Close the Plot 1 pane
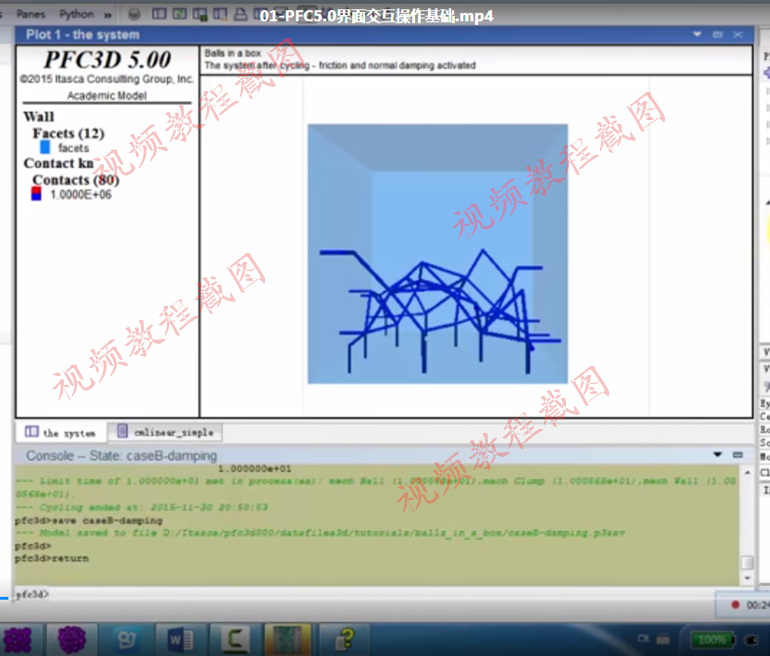 click(x=738, y=34)
